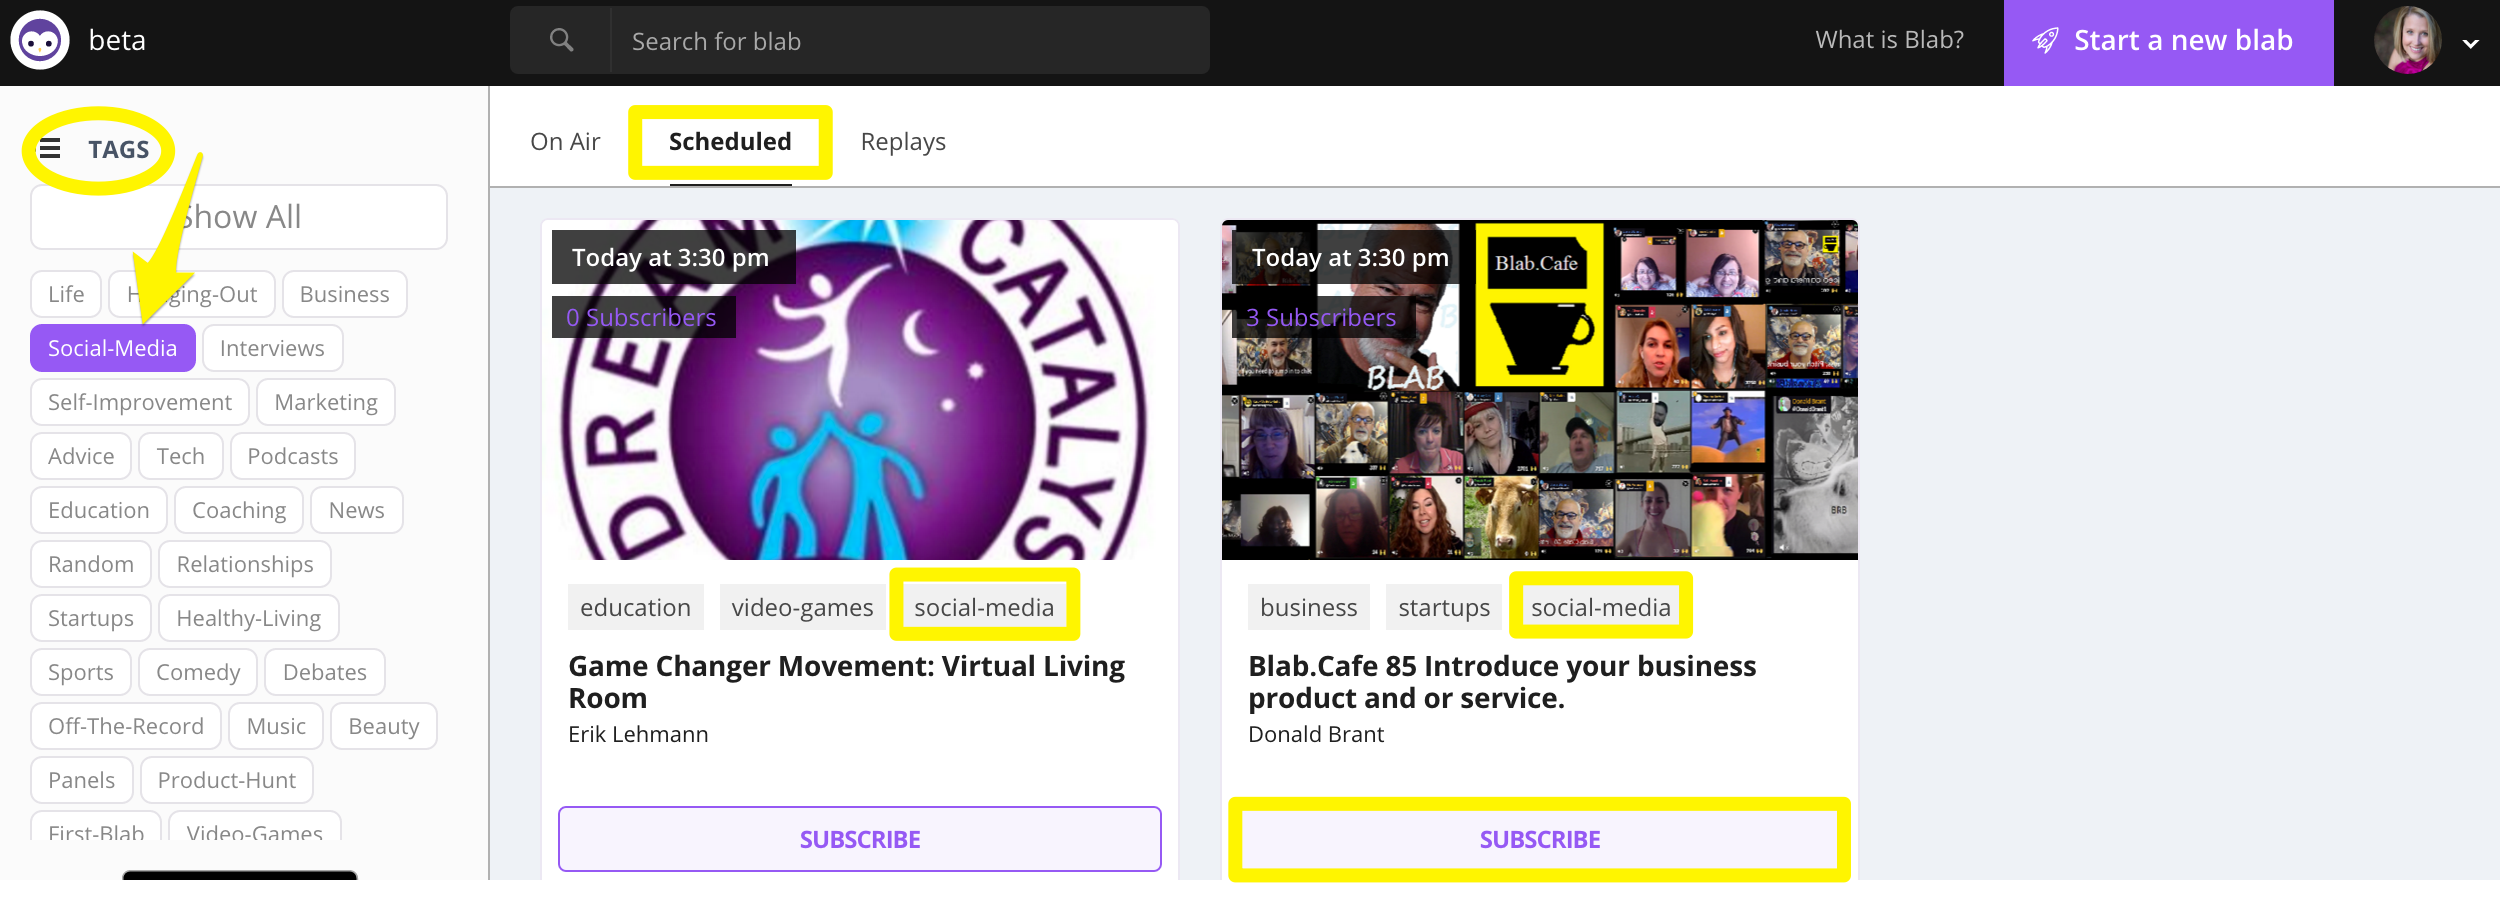
Task: Click 0 Subscribers badge on Game Changer
Action: pos(643,317)
